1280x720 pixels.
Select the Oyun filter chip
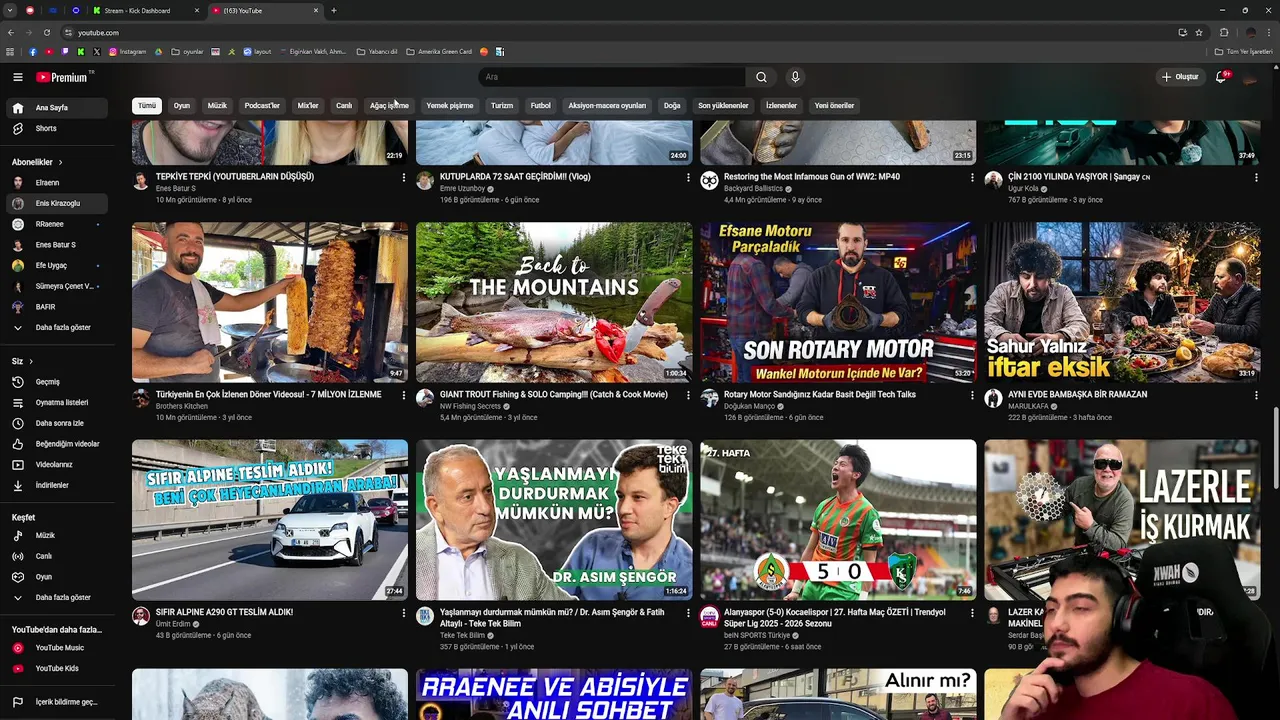pyautogui.click(x=182, y=106)
